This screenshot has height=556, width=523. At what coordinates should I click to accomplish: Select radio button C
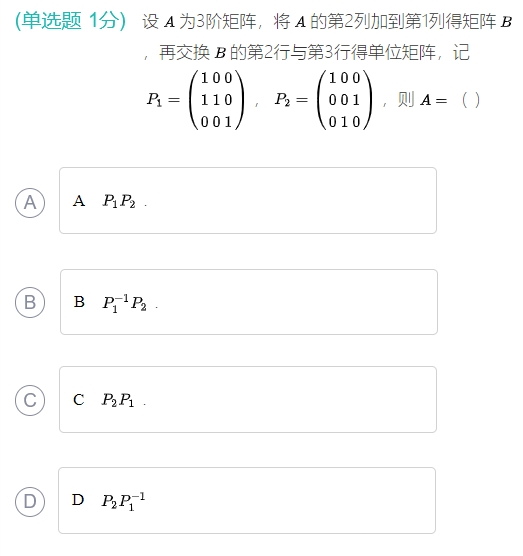tap(30, 400)
